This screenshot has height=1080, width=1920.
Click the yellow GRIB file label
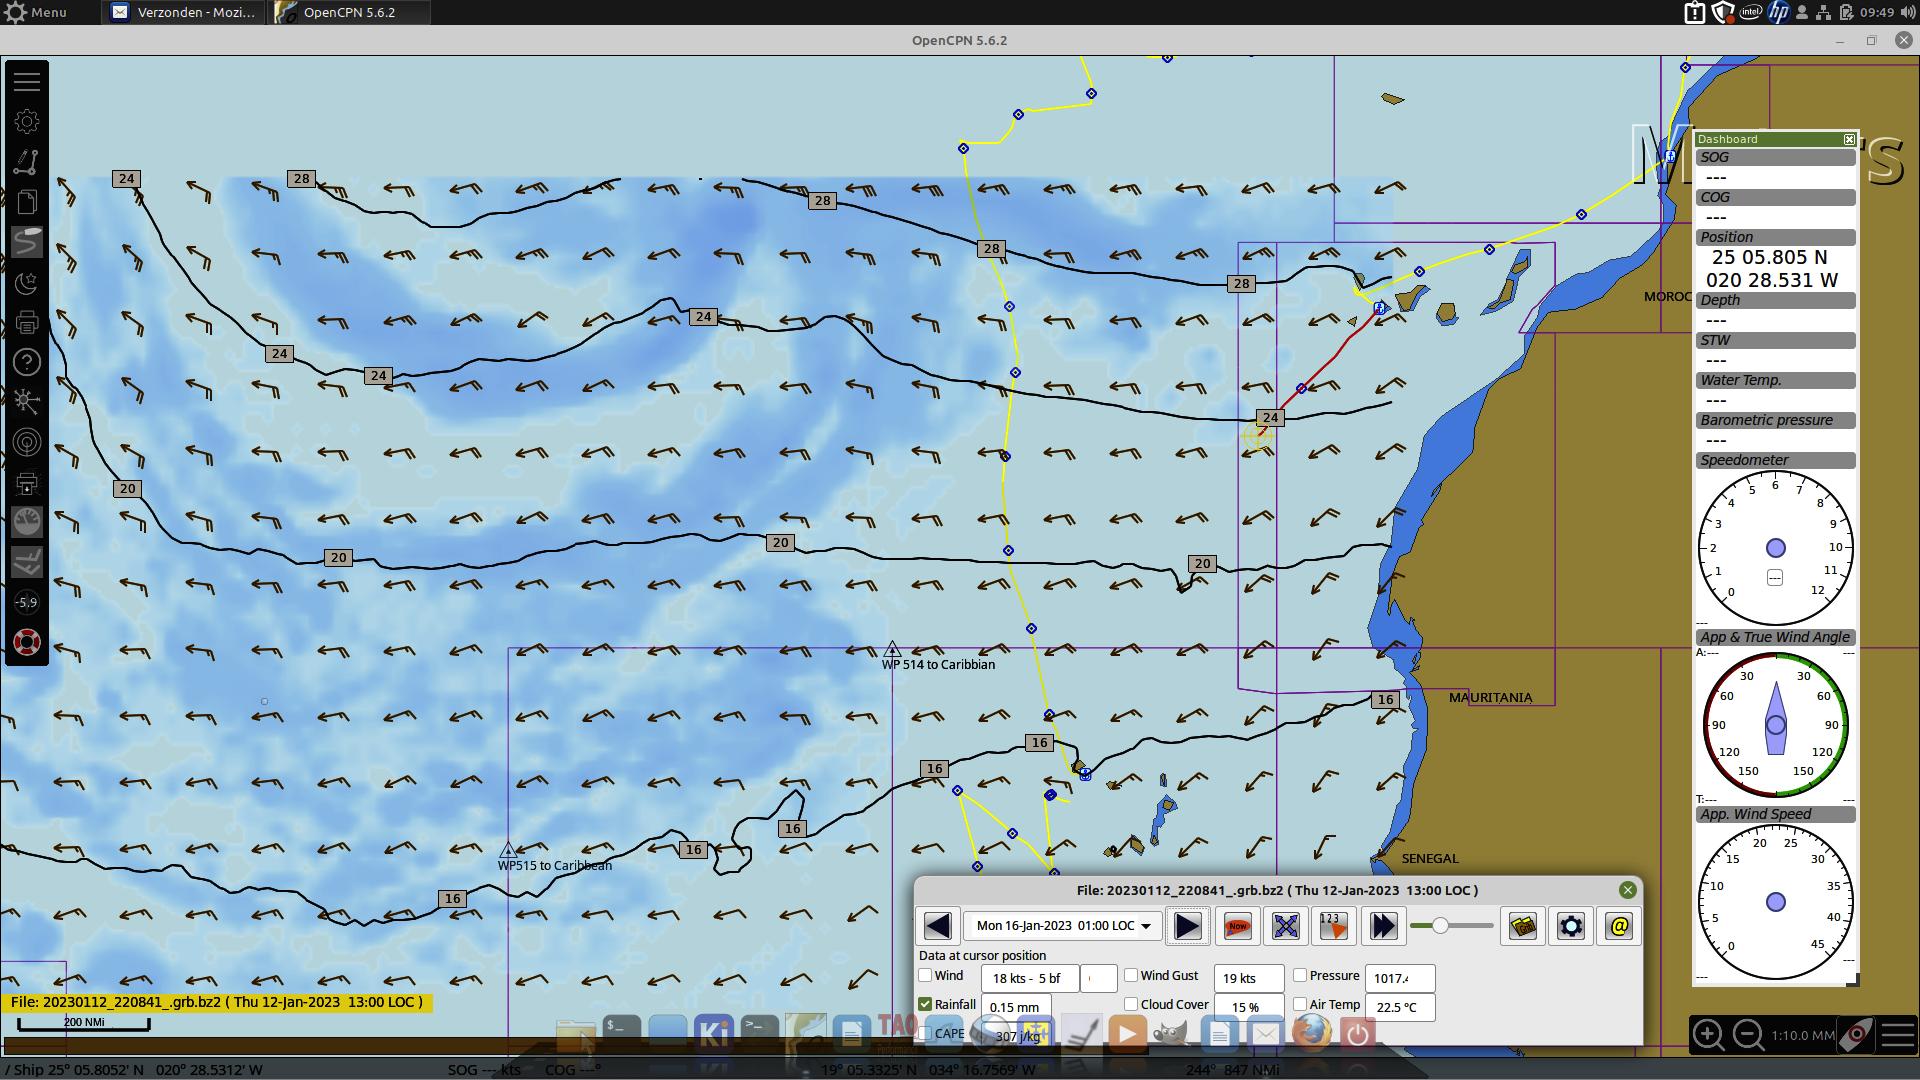point(217,1002)
